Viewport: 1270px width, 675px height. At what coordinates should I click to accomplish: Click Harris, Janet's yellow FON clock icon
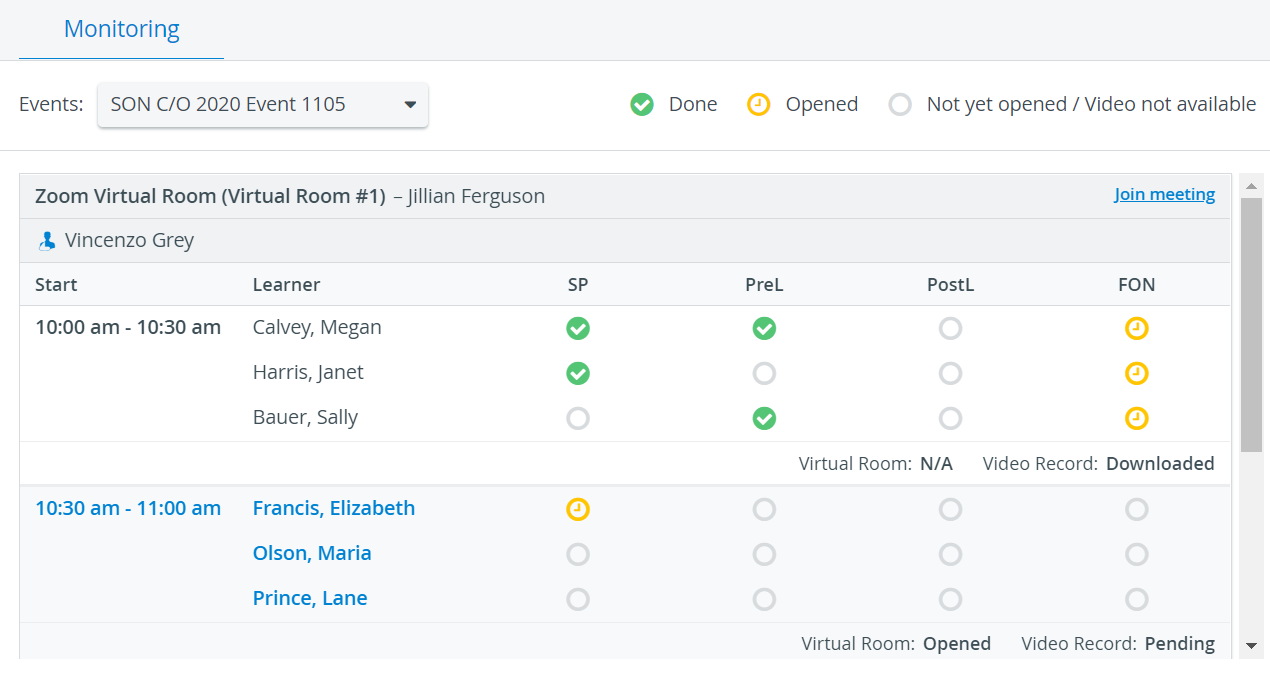click(x=1136, y=373)
